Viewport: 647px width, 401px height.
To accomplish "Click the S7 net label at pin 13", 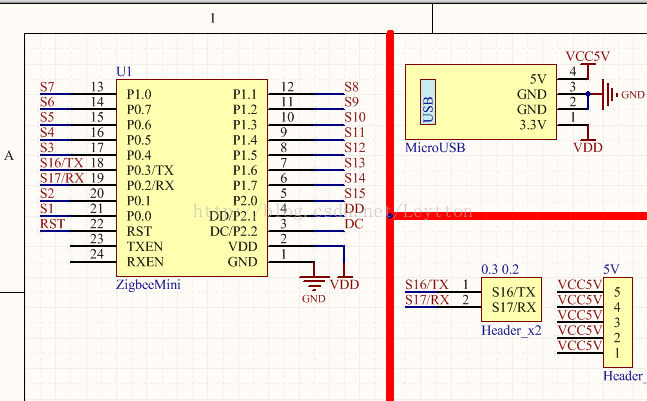I will click(47, 87).
